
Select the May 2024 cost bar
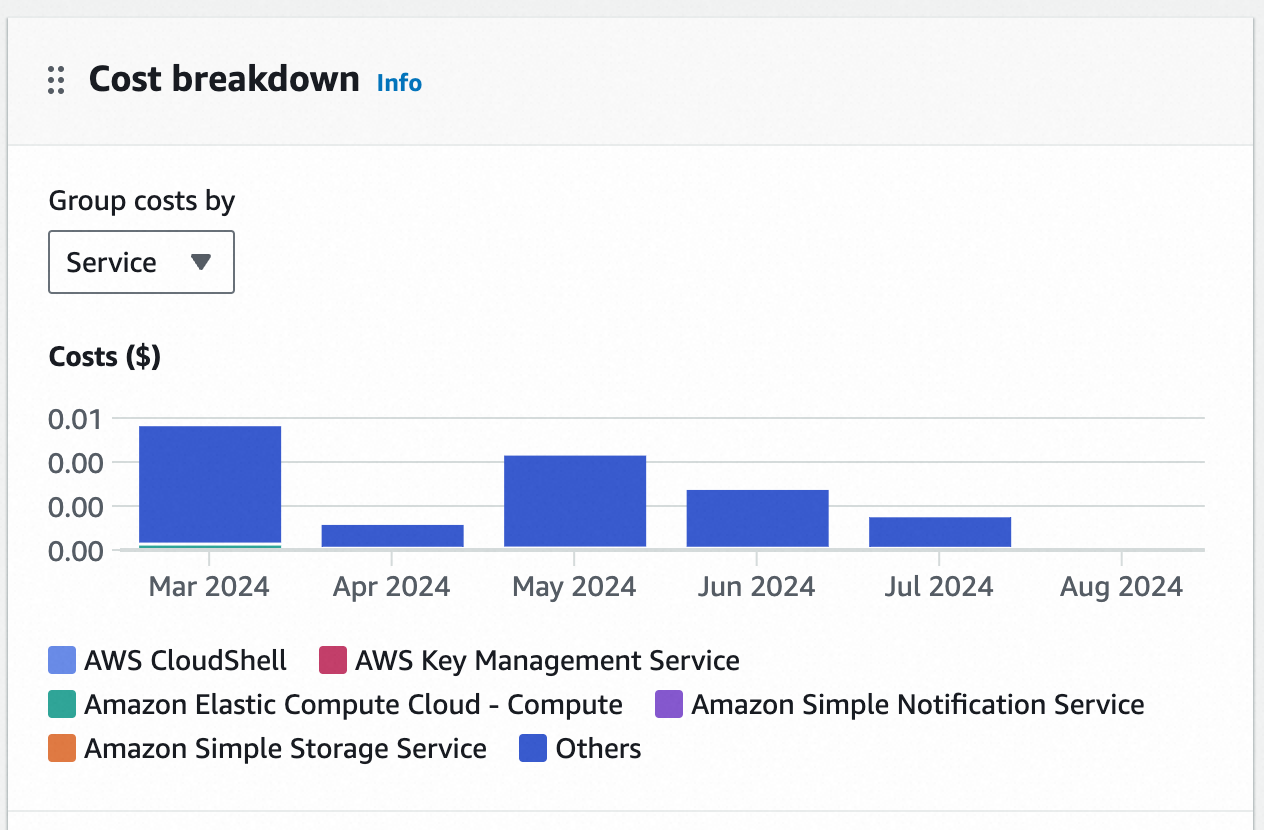(575, 501)
